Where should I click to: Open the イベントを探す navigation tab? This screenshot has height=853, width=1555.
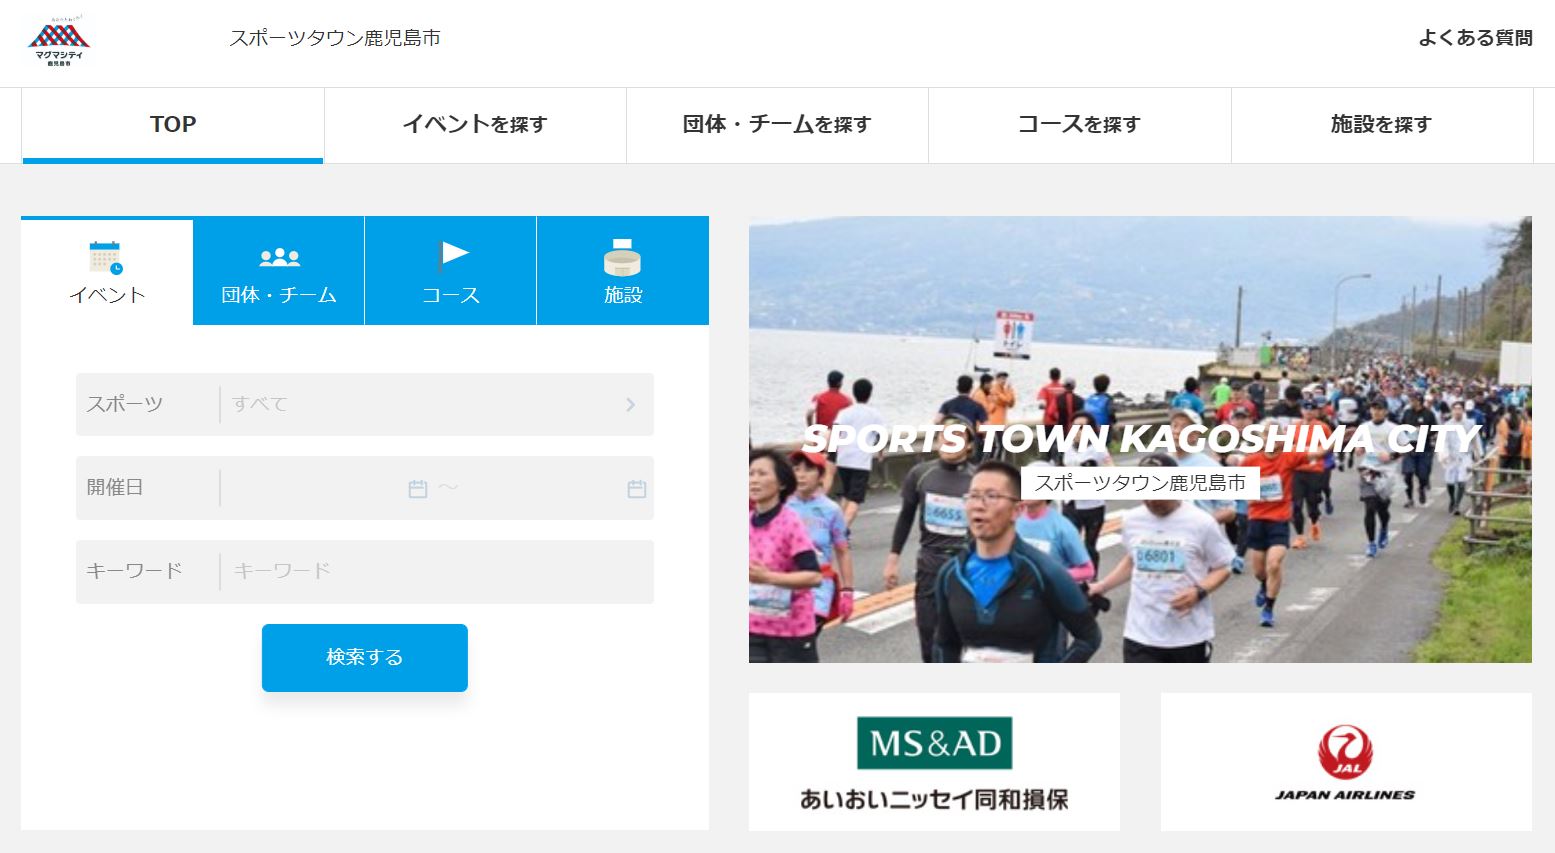(x=475, y=125)
